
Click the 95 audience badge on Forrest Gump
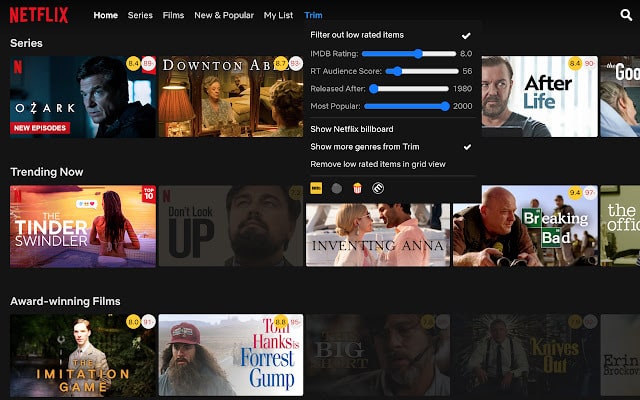tap(296, 322)
